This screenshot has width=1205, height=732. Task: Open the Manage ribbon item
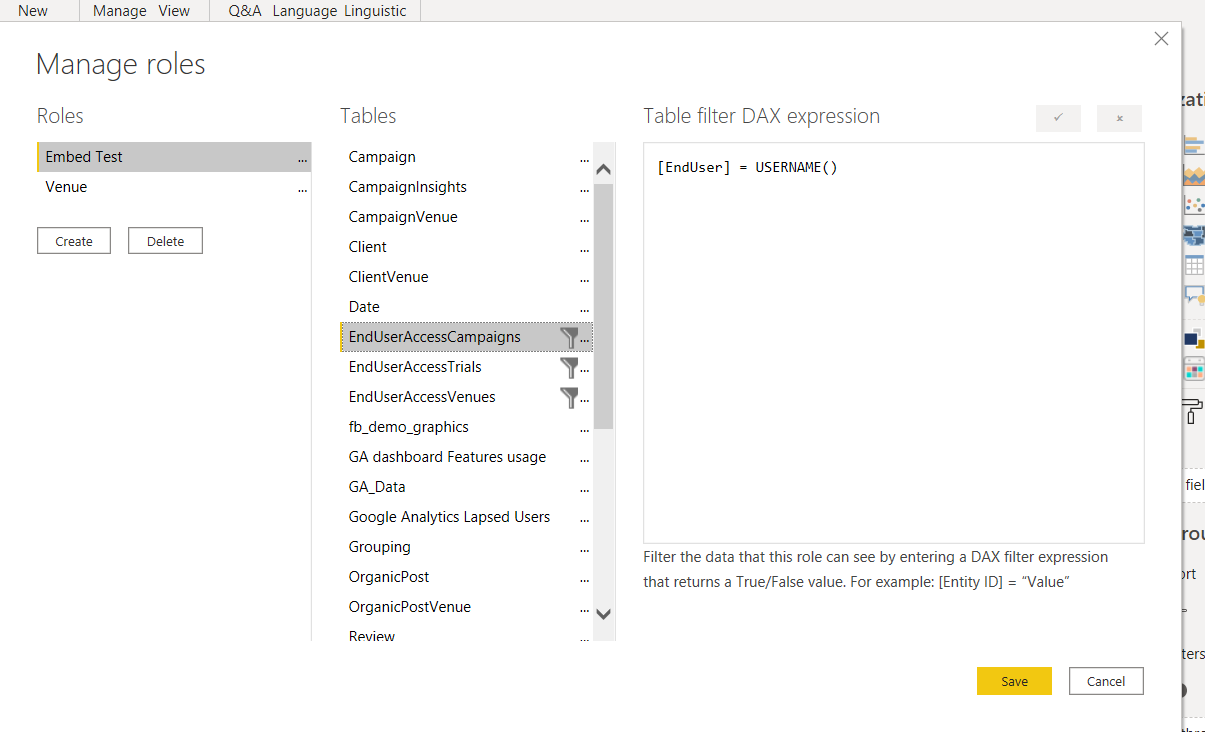tap(120, 11)
